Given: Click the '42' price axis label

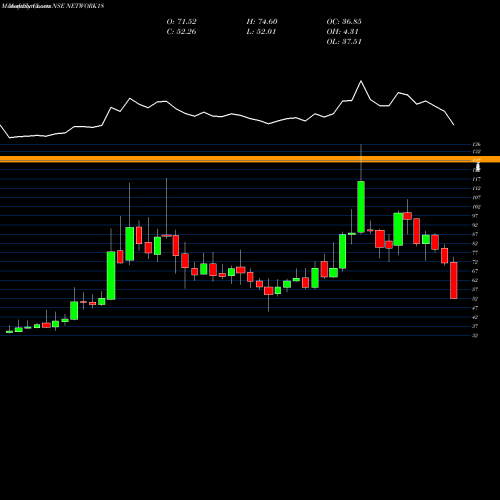Looking at the screenshot, I should point(475,317).
